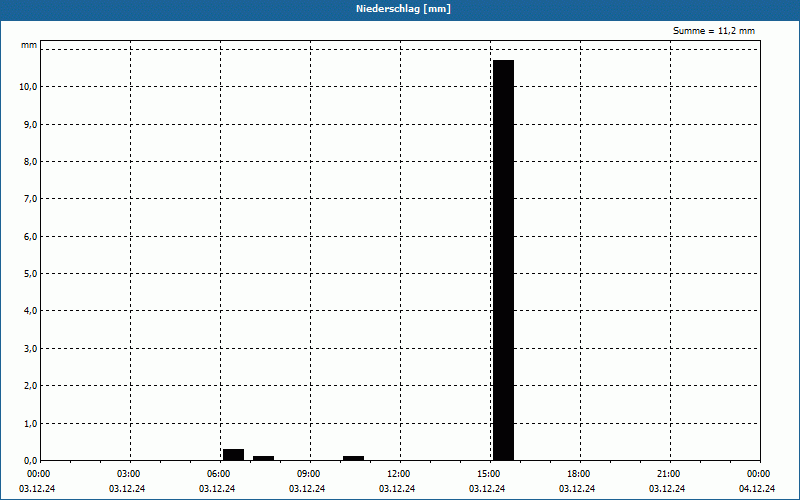Screen dimensions: 800x500
Task: Click the 04.12.24 date label
Action: click(757, 489)
